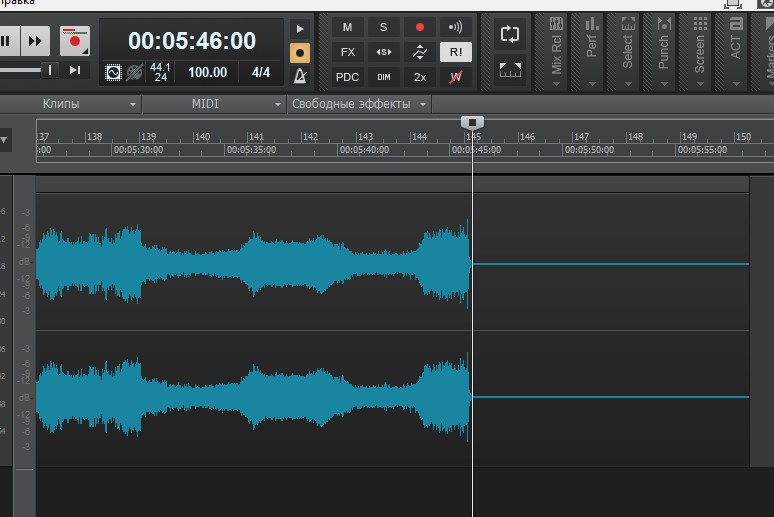Expand the Свободные эффекты dropdown

(359, 104)
